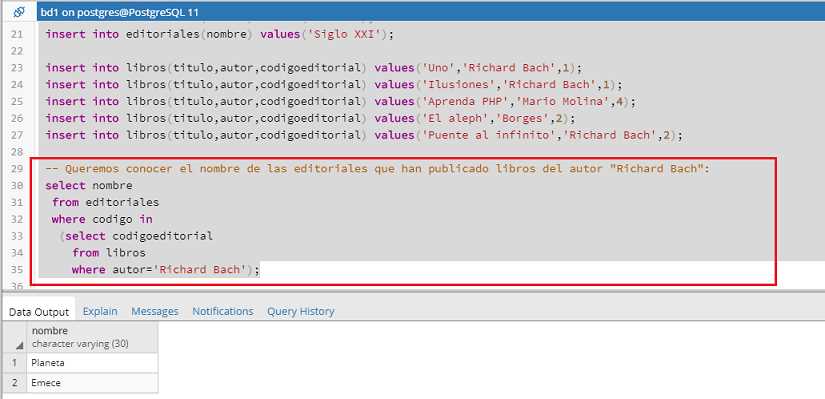Screen dimensions: 825x399
Task: Switch to the Data Output tab
Action: point(39,312)
